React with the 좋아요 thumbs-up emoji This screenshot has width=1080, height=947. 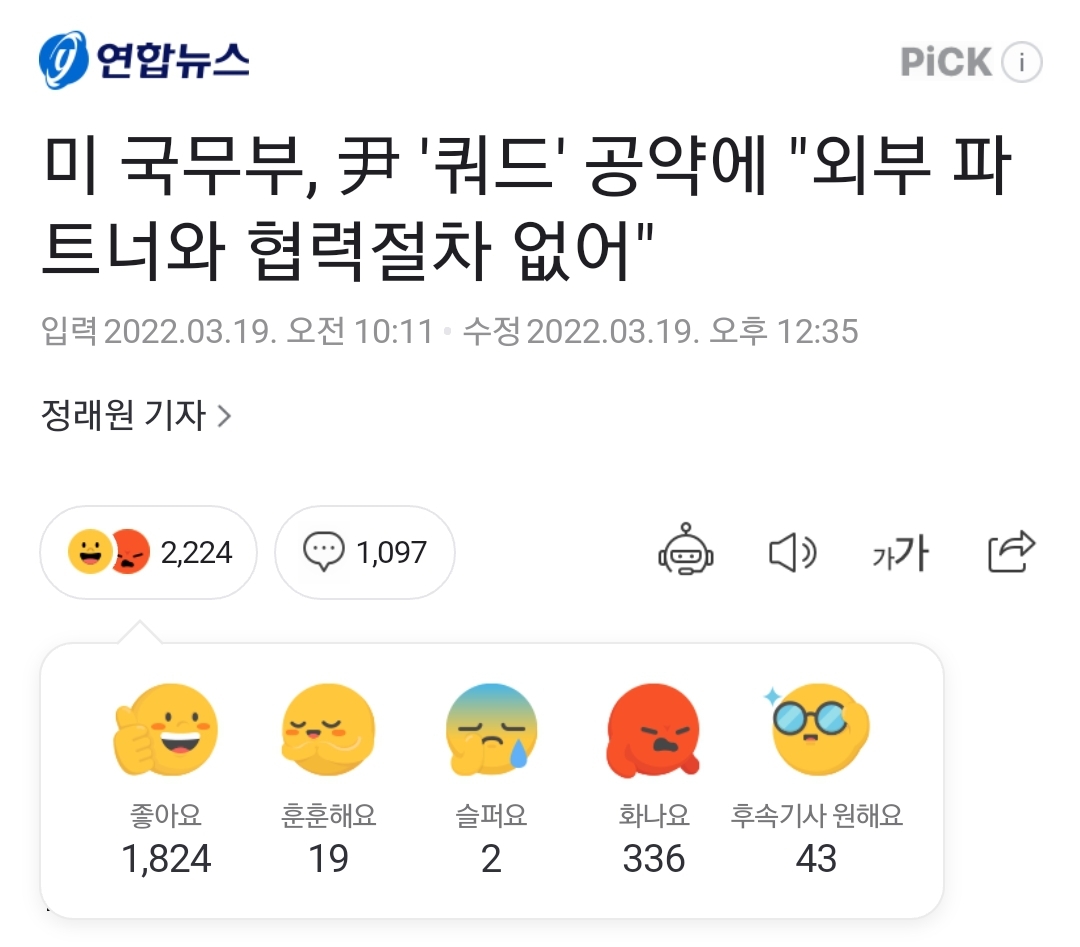click(166, 730)
